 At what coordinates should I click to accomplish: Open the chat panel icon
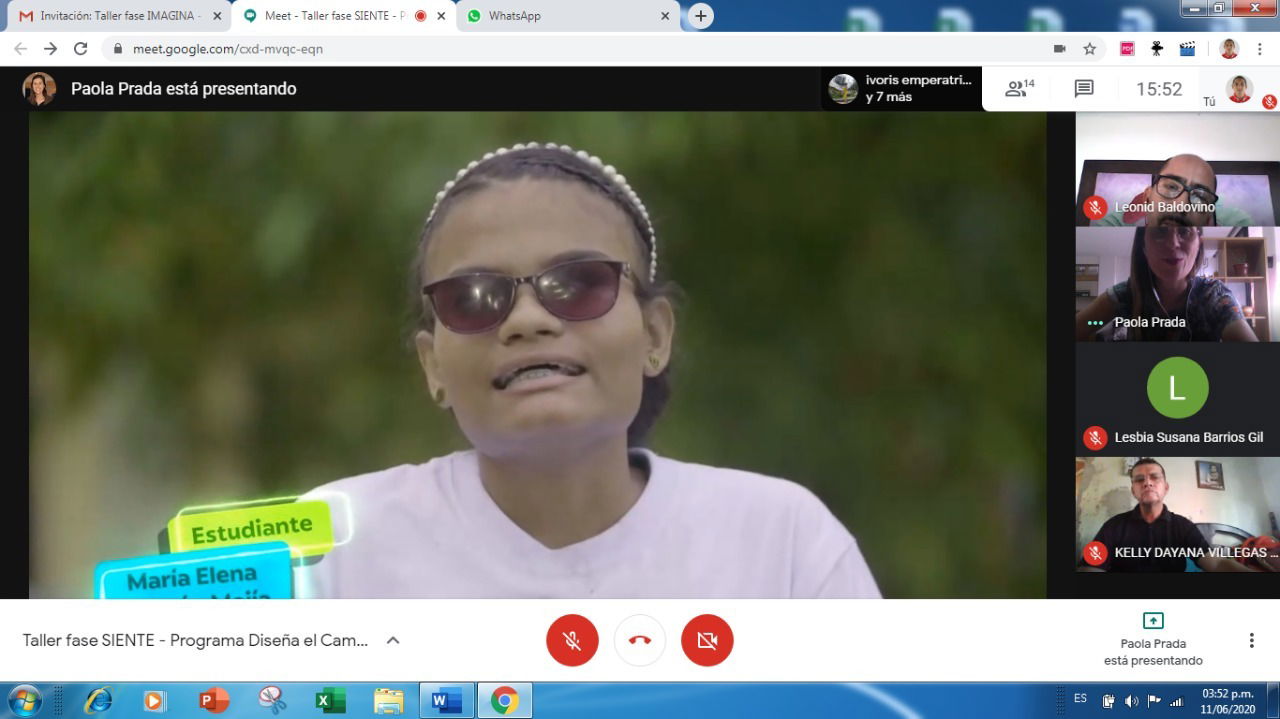coord(1084,89)
